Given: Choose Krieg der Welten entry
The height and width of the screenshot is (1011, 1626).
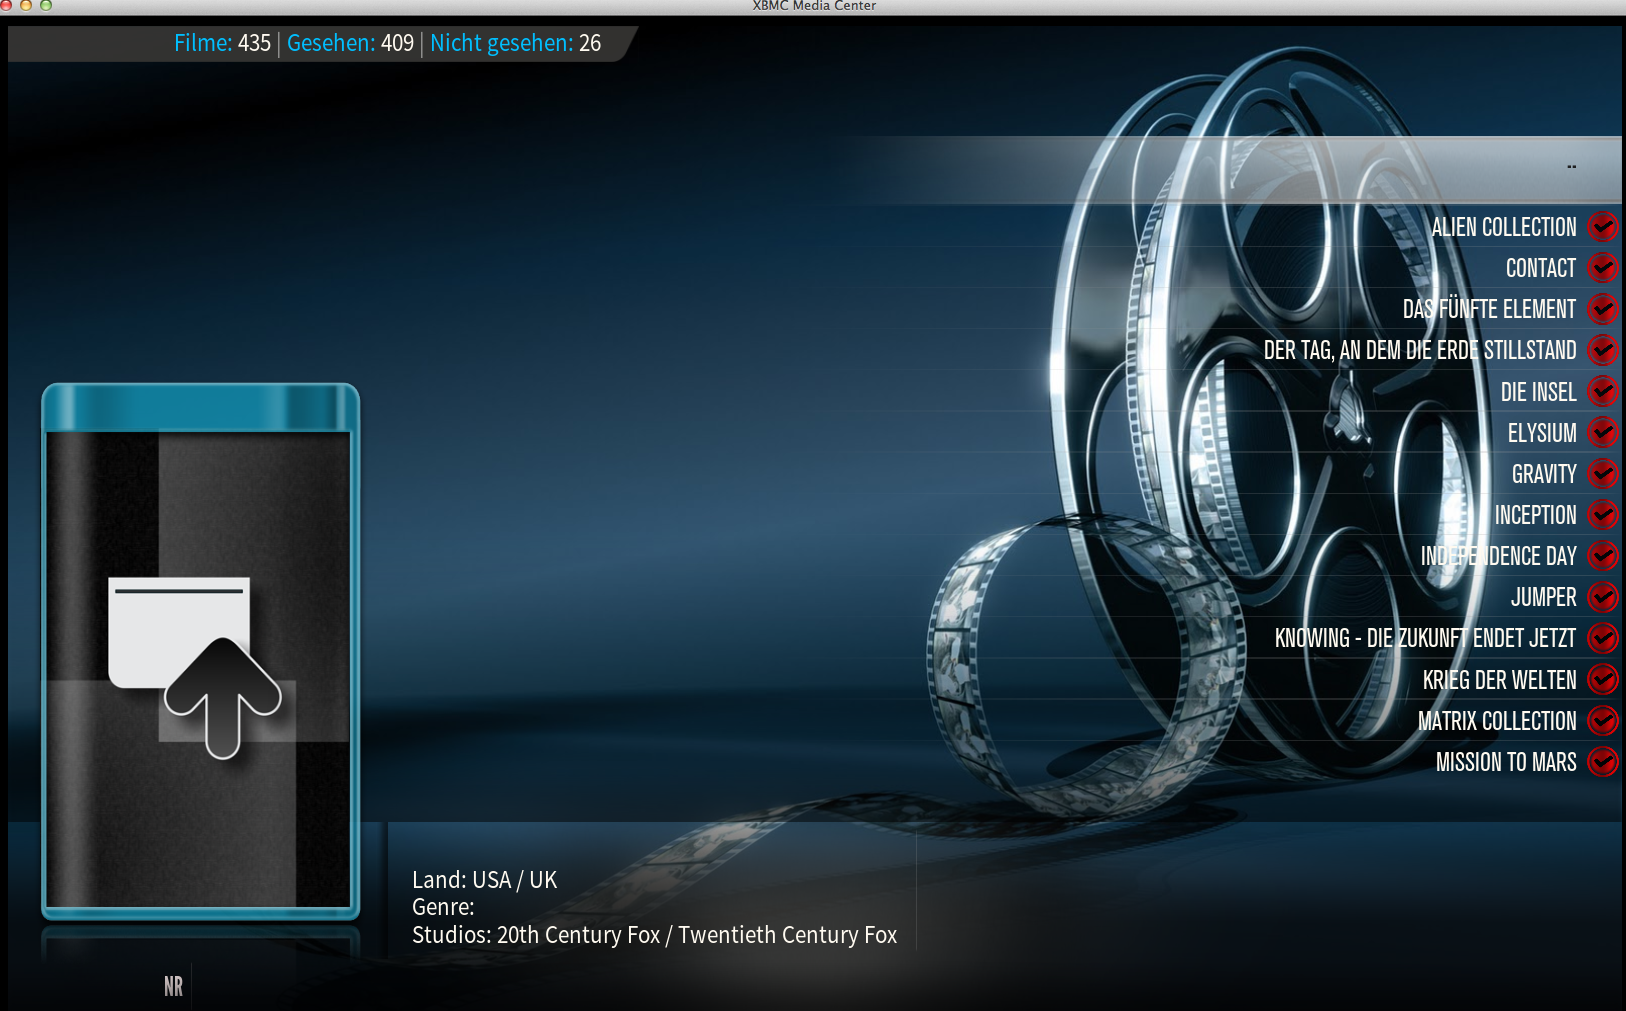Looking at the screenshot, I should (x=1499, y=679).
